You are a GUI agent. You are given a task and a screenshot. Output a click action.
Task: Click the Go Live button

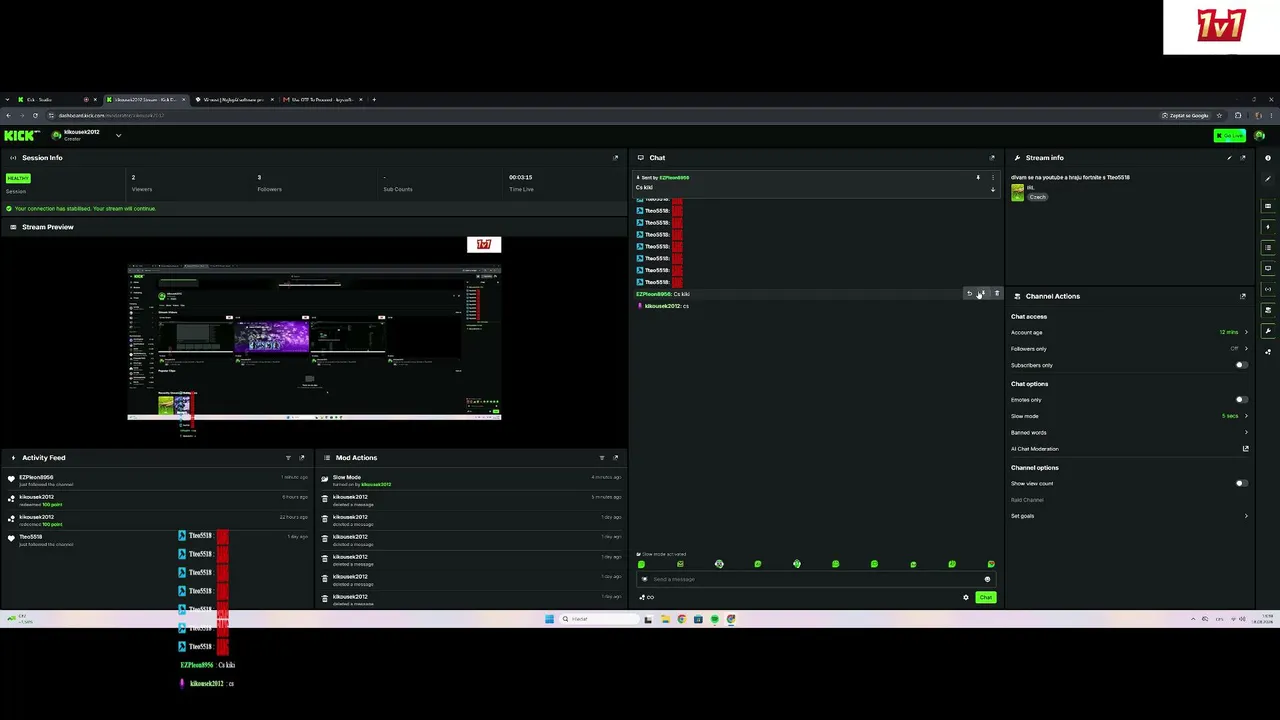[x=1230, y=135]
